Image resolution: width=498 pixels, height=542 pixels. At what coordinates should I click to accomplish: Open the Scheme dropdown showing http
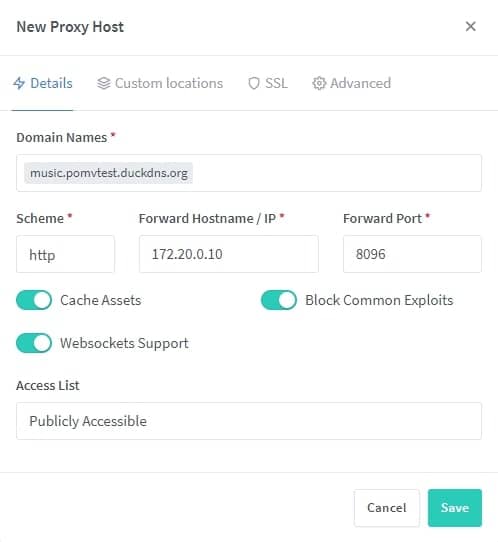pyautogui.click(x=65, y=254)
